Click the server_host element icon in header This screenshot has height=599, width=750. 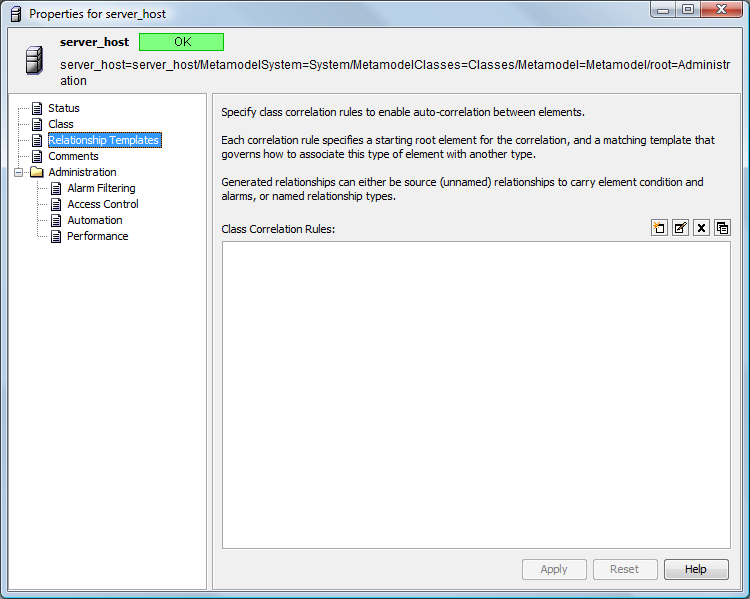(34, 60)
